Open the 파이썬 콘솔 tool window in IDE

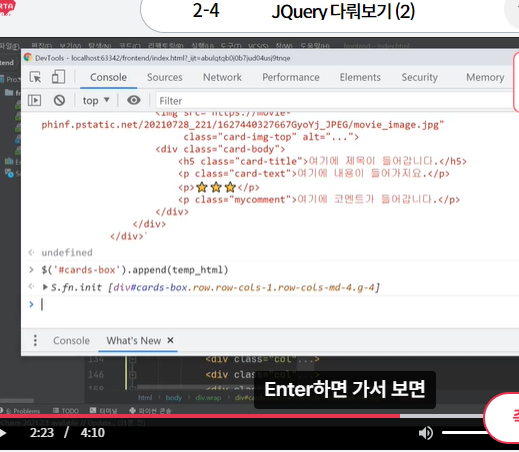click(x=155, y=411)
